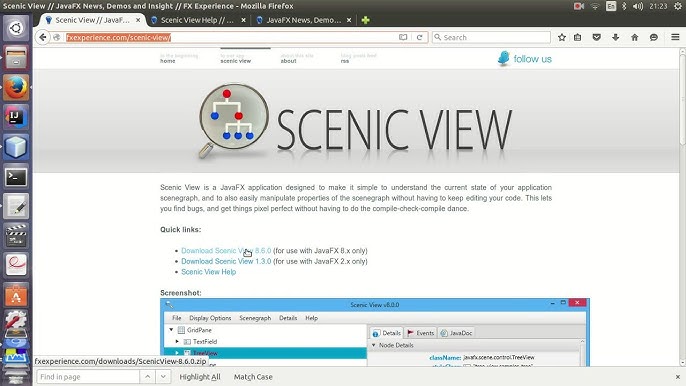Toggle reader view icon in address bar
Image resolution: width=686 pixels, height=386 pixels.
tap(403, 37)
